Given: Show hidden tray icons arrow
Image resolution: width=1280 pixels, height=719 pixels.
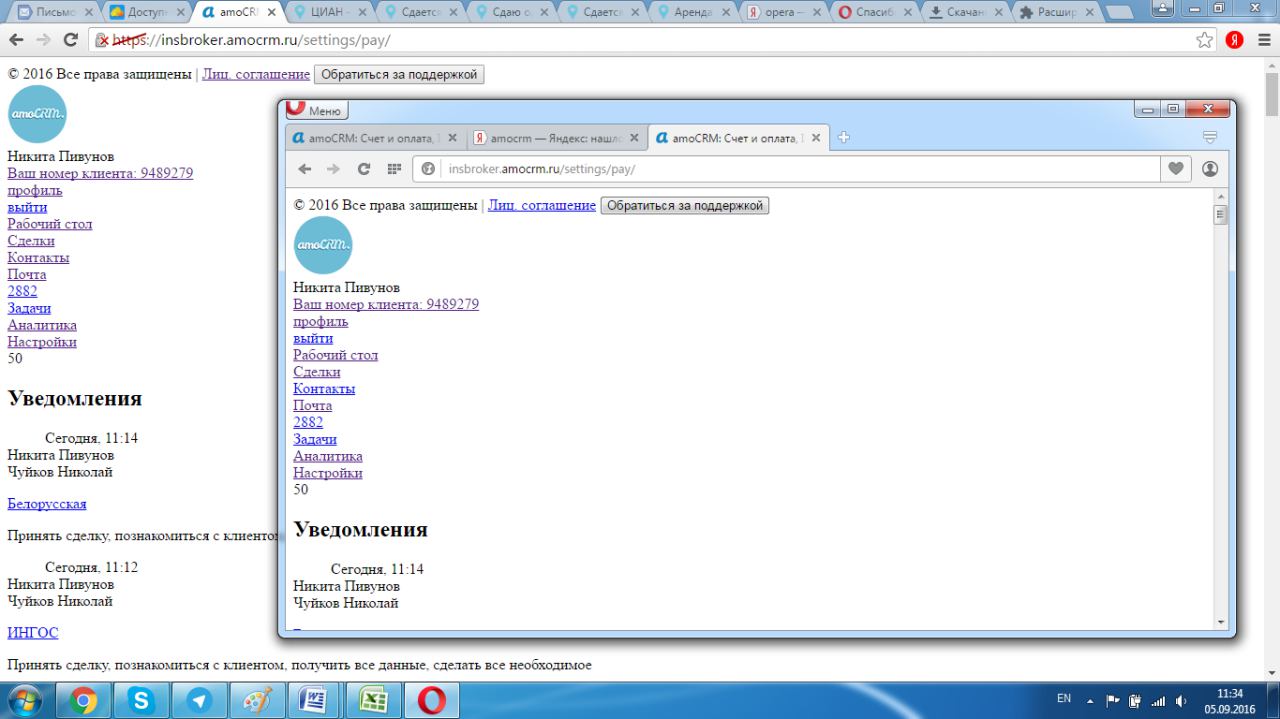Looking at the screenshot, I should point(1091,700).
